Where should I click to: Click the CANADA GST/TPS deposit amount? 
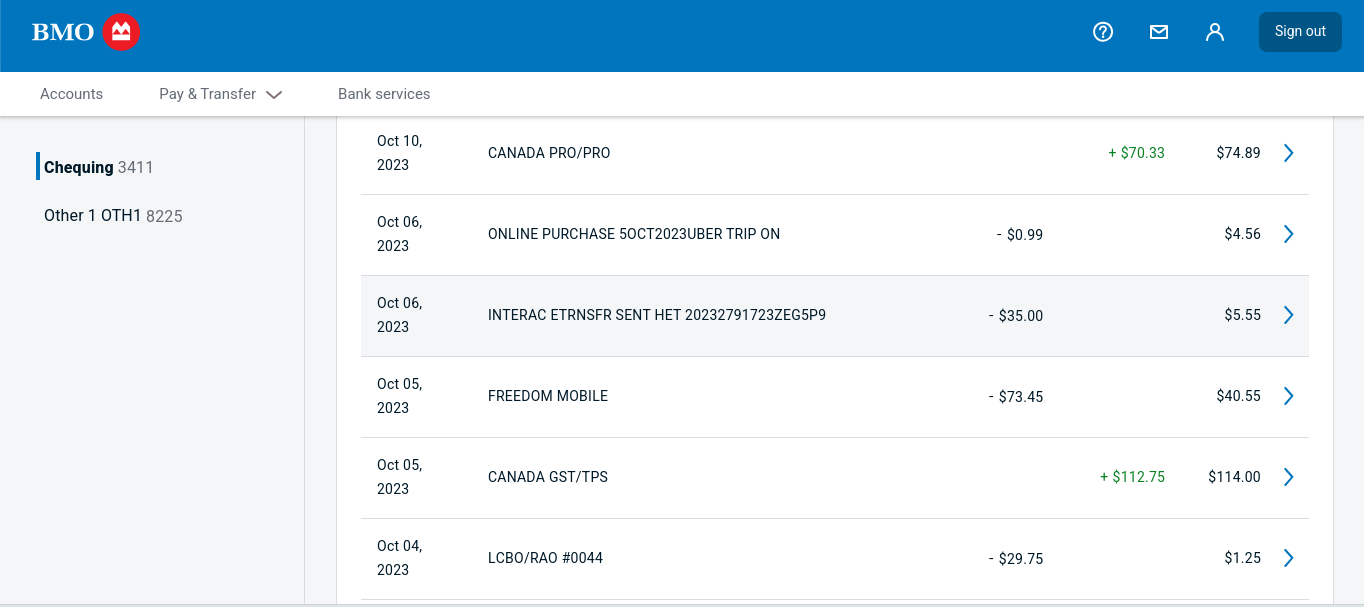[1132, 477]
